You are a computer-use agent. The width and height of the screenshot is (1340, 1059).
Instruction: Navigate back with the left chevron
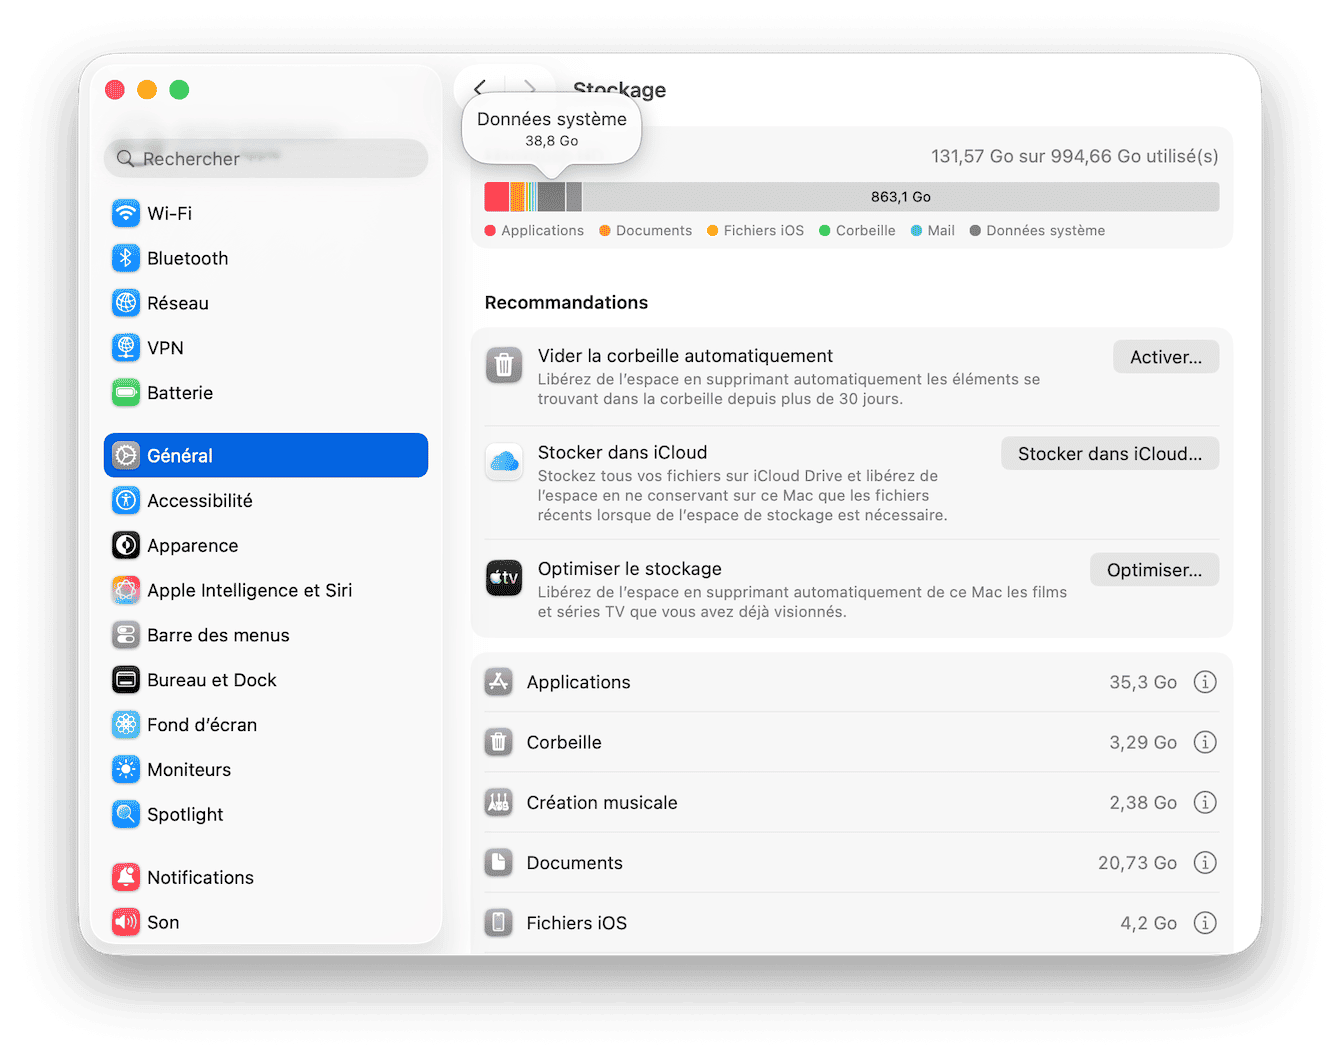click(x=480, y=89)
